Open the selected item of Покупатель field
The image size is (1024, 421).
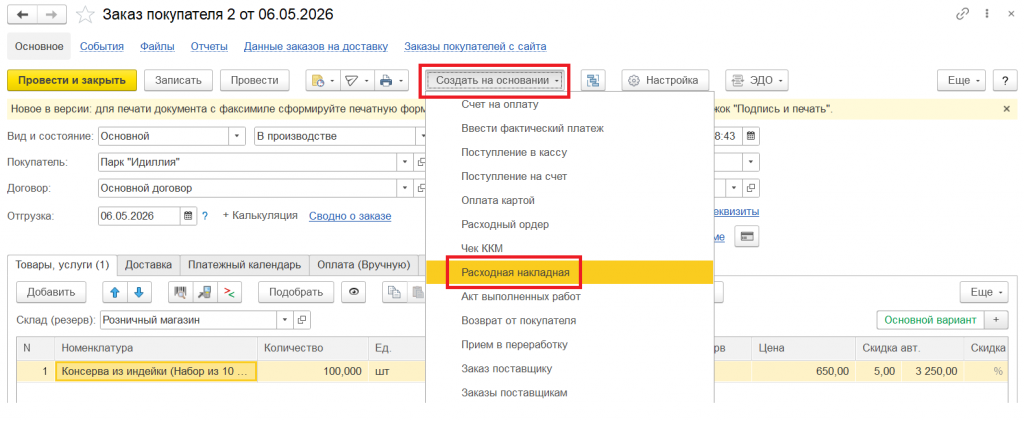pos(421,162)
